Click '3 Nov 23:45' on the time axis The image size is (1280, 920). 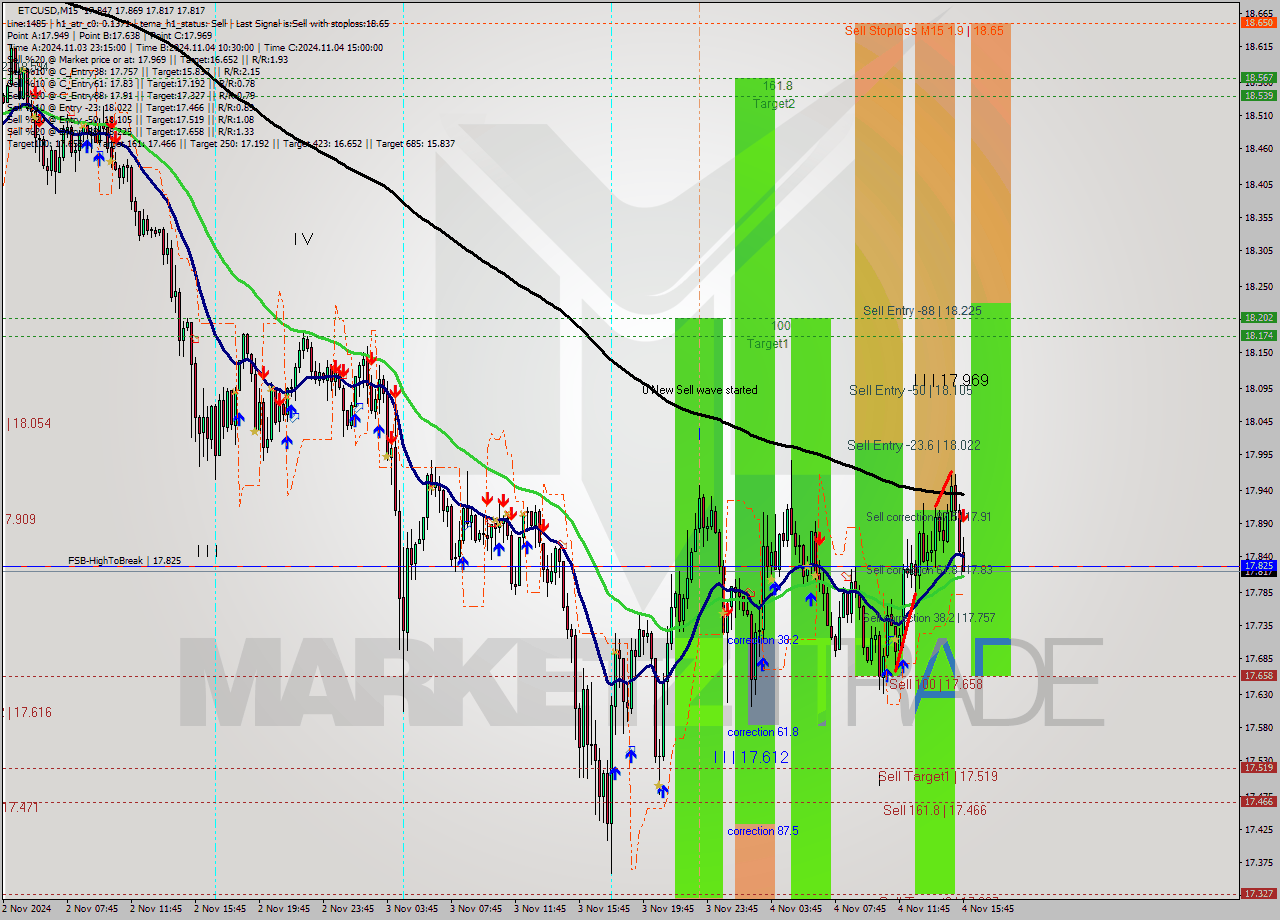[x=732, y=909]
